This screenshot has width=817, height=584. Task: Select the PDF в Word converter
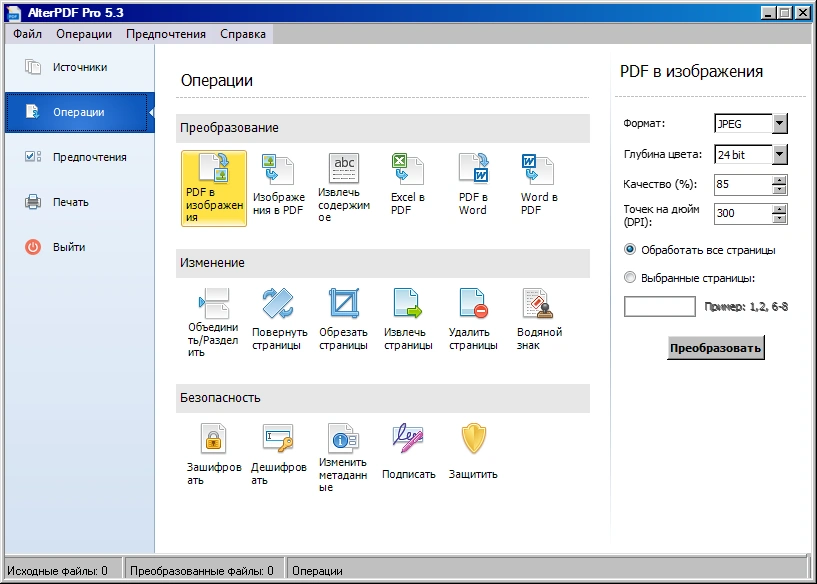coord(473,185)
